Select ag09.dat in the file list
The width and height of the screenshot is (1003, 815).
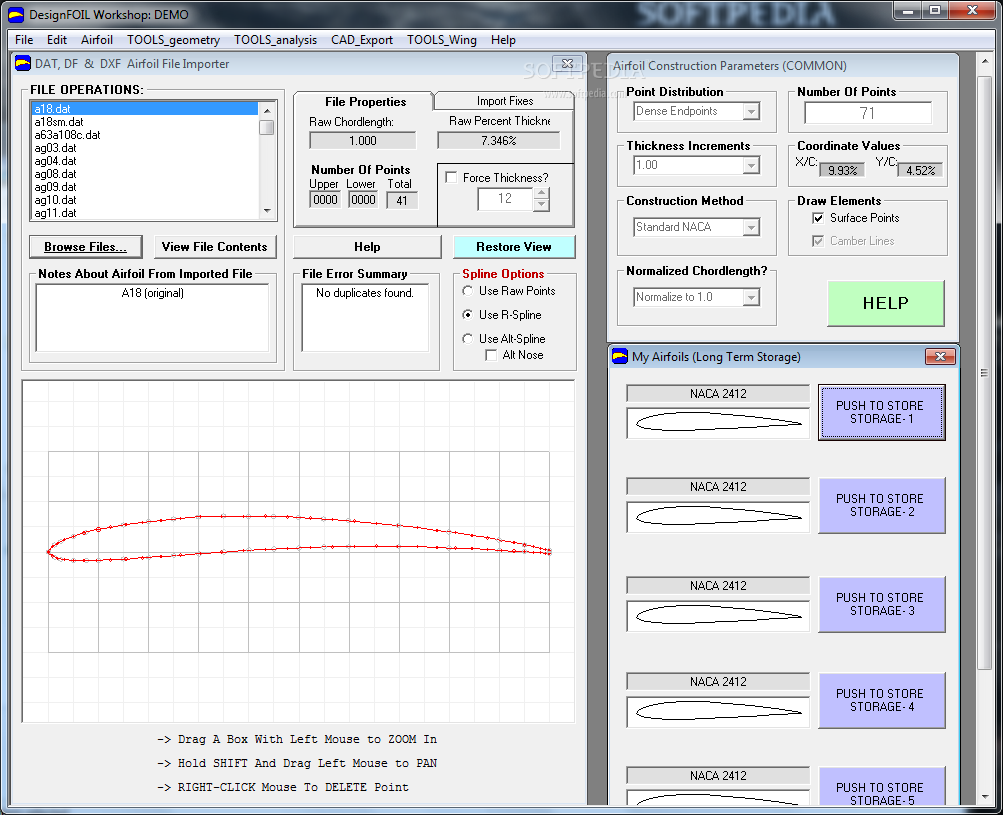tap(145, 187)
